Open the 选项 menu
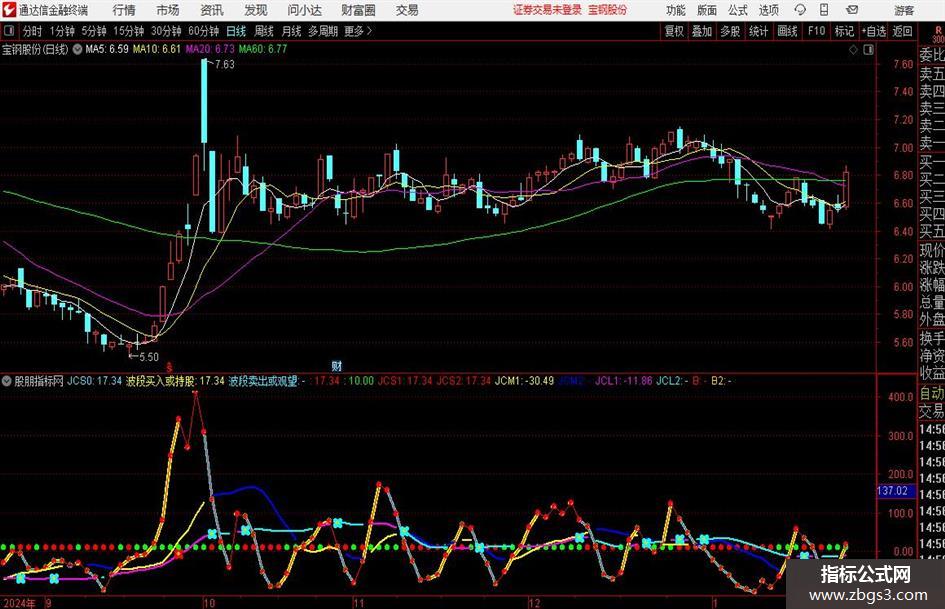The width and height of the screenshot is (945, 609). (768, 10)
